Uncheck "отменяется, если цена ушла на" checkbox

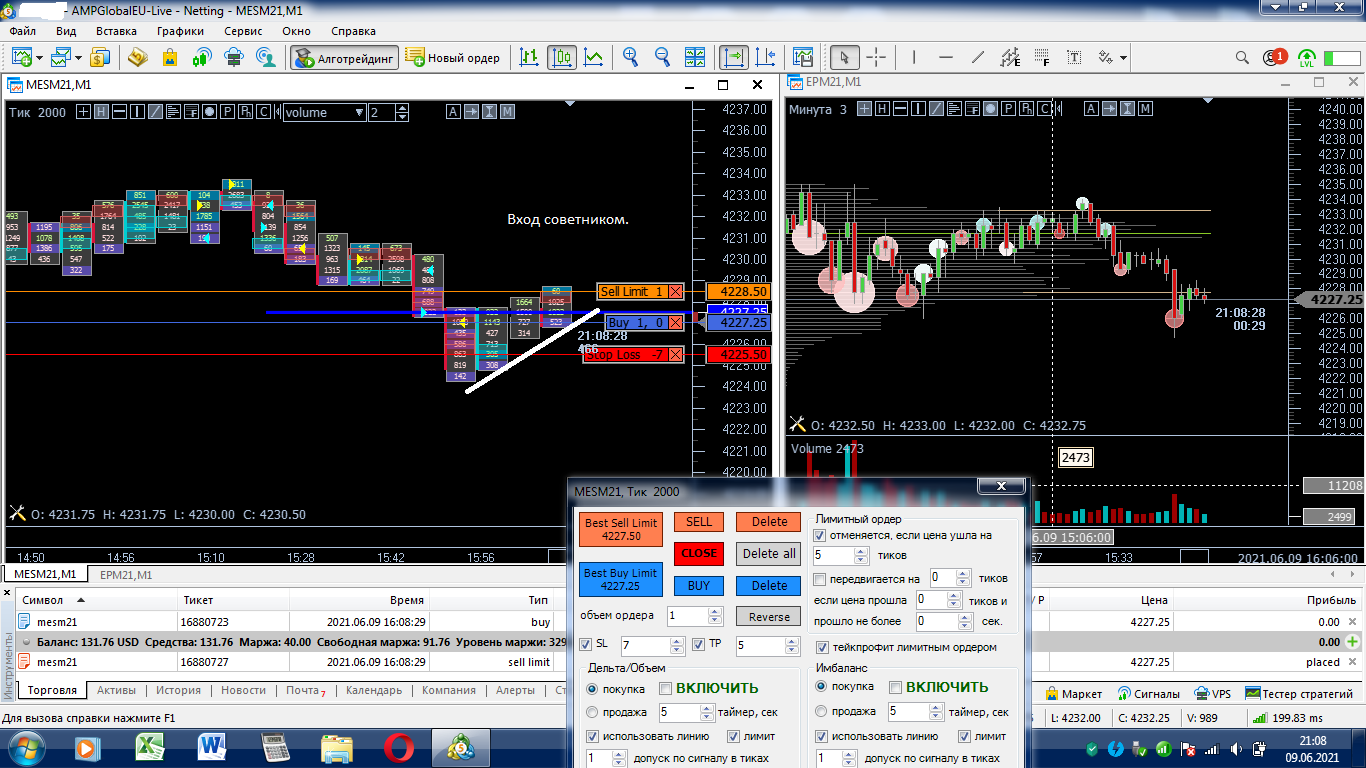(821, 535)
